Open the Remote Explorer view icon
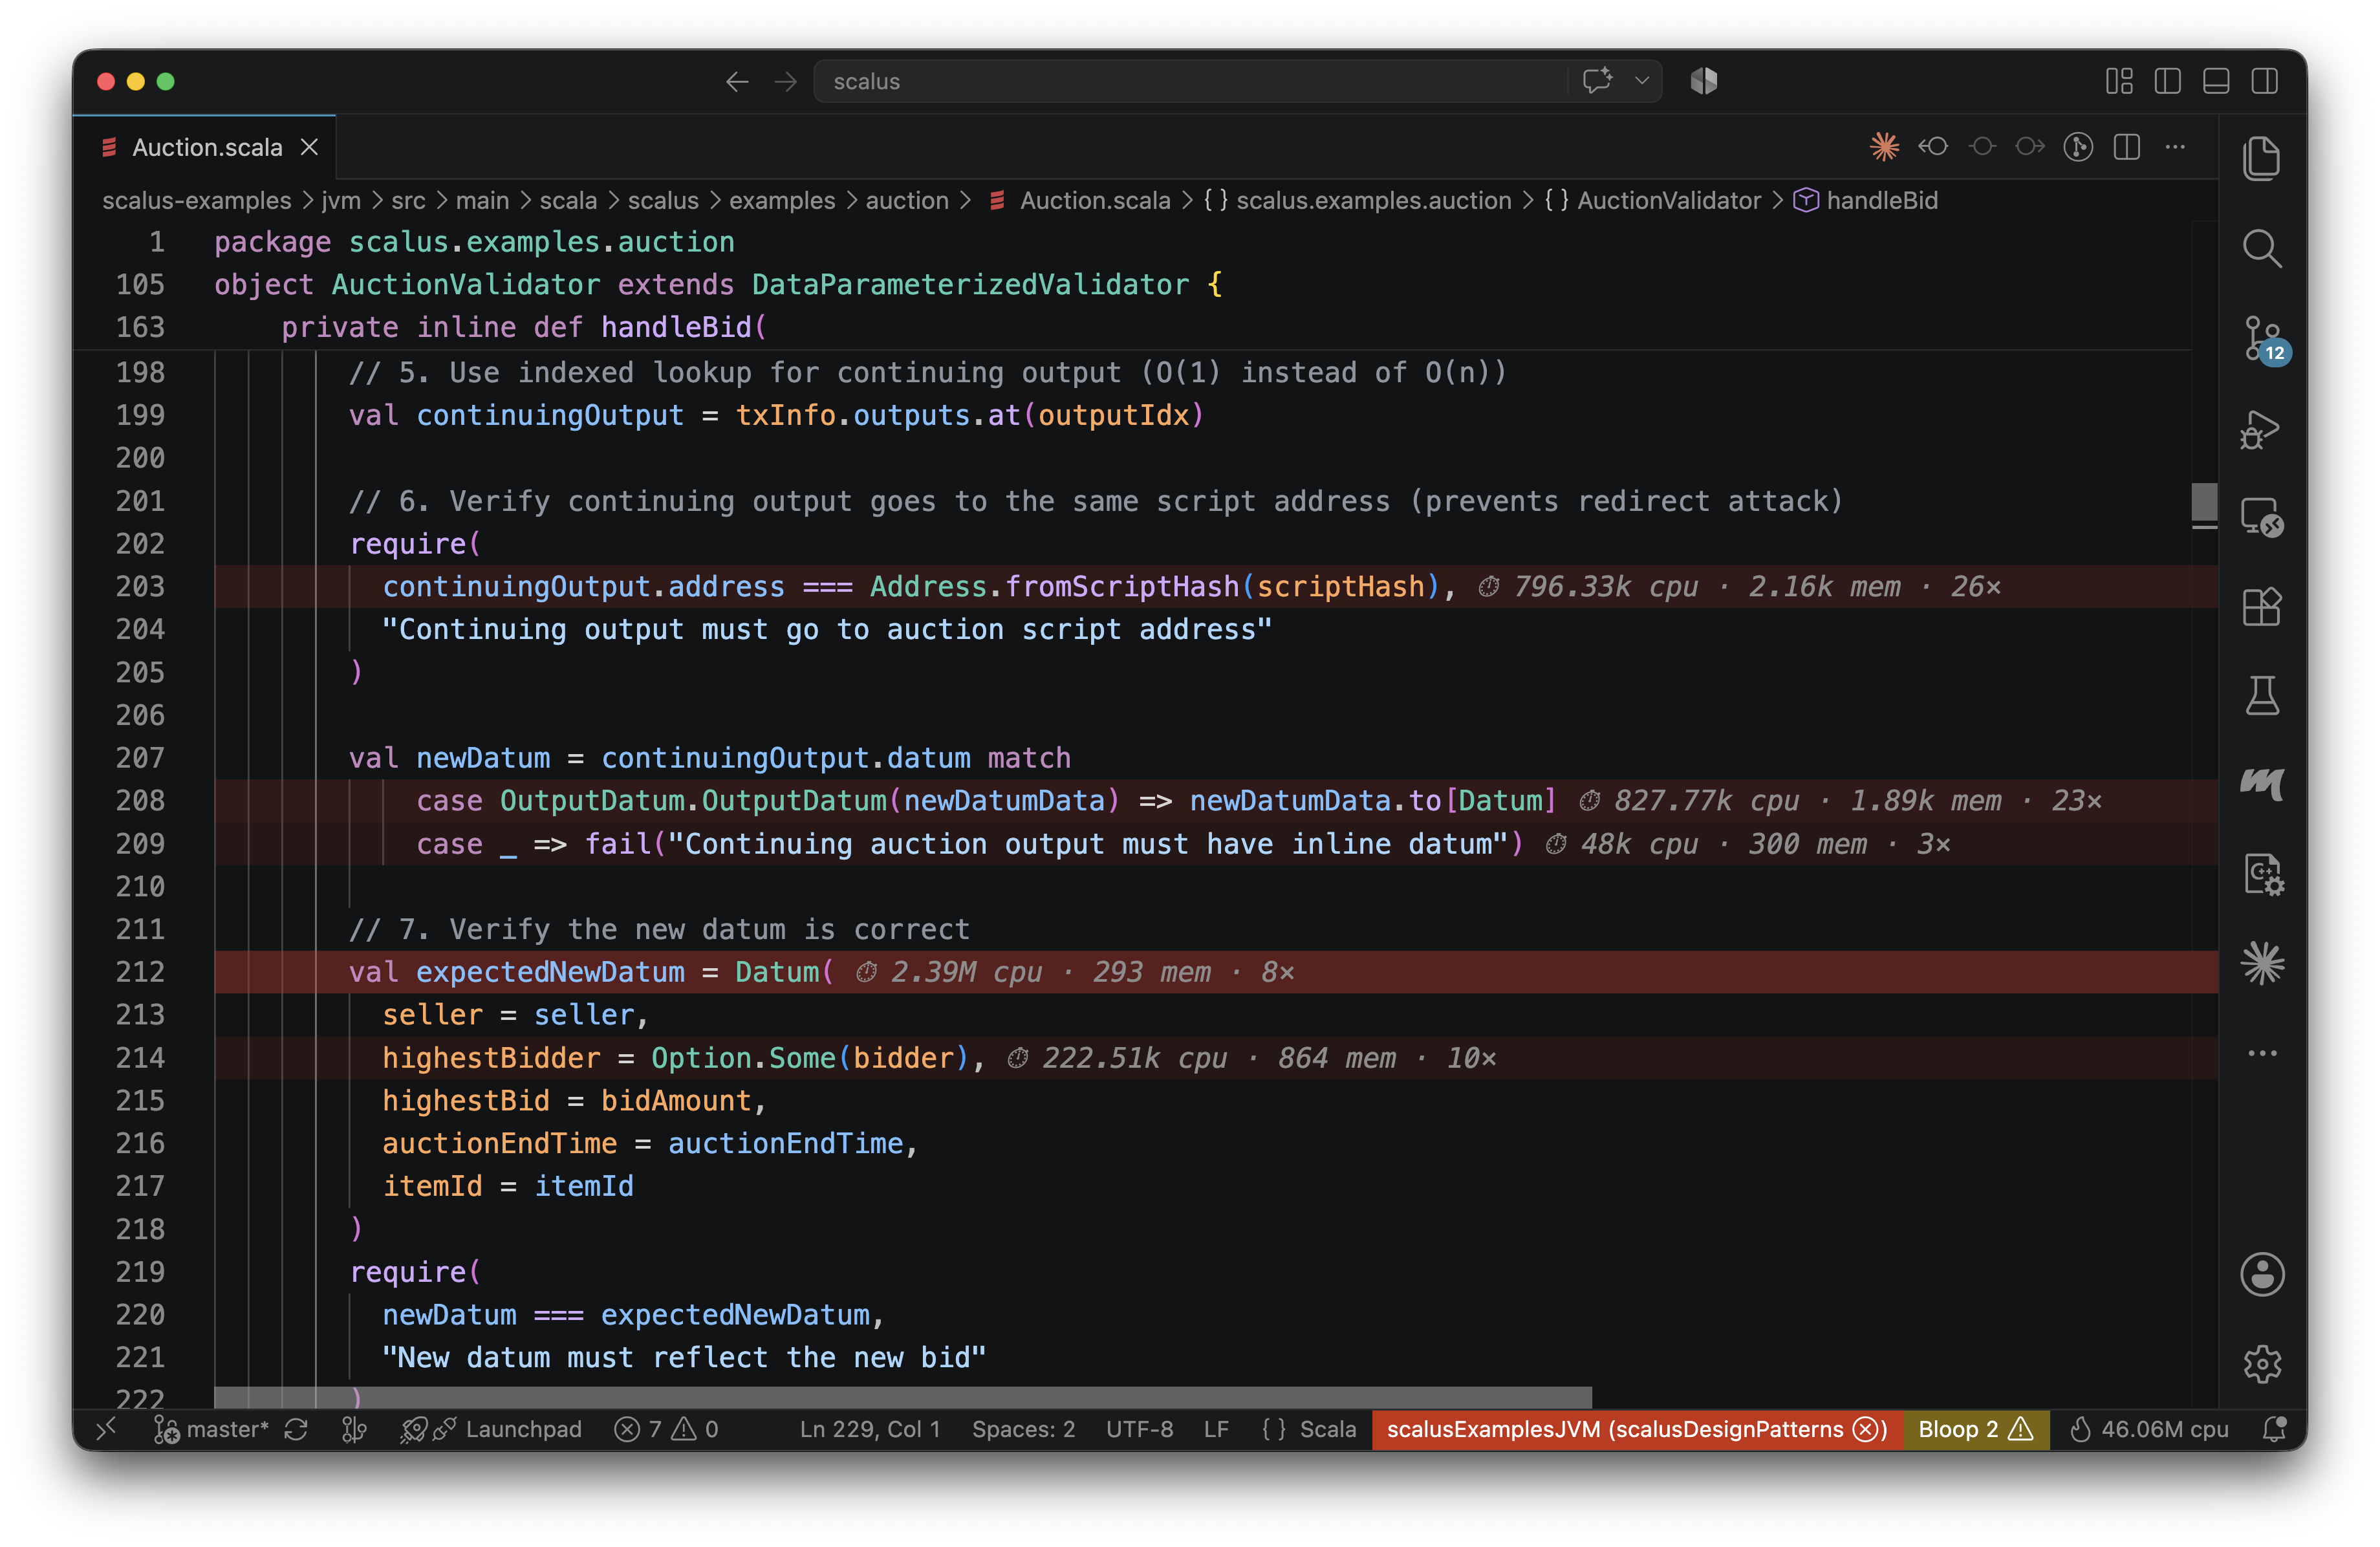 [2261, 518]
